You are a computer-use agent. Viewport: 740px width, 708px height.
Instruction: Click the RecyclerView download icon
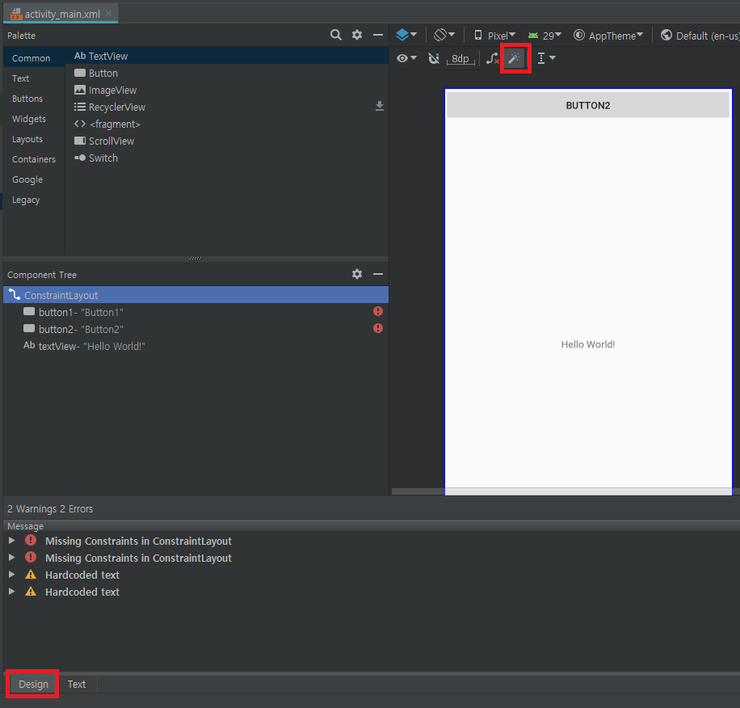[379, 106]
